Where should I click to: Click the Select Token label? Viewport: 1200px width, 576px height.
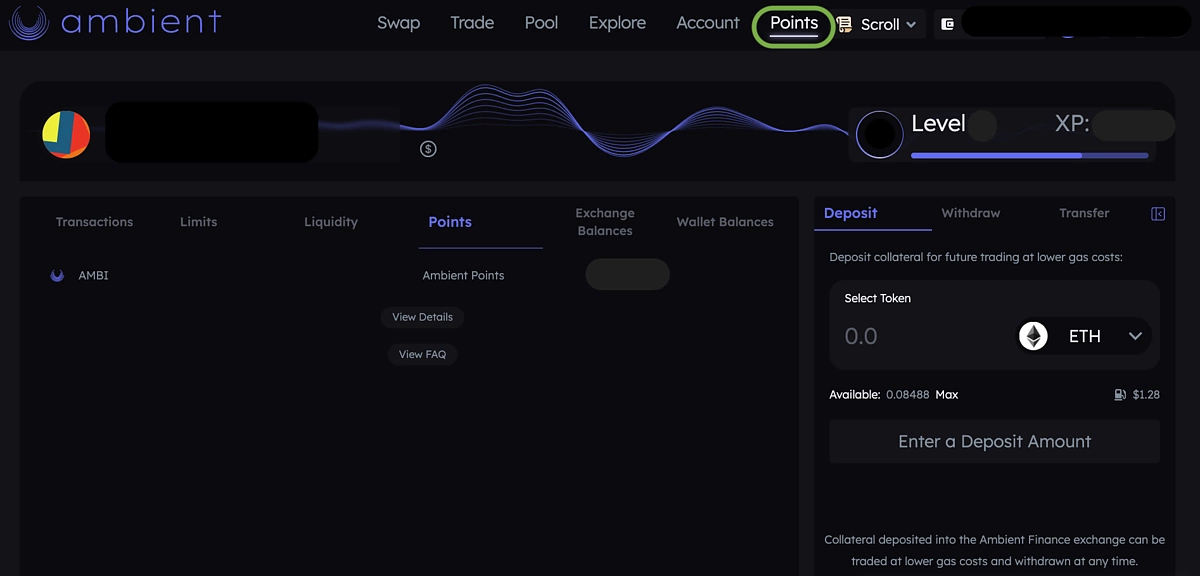pos(877,298)
